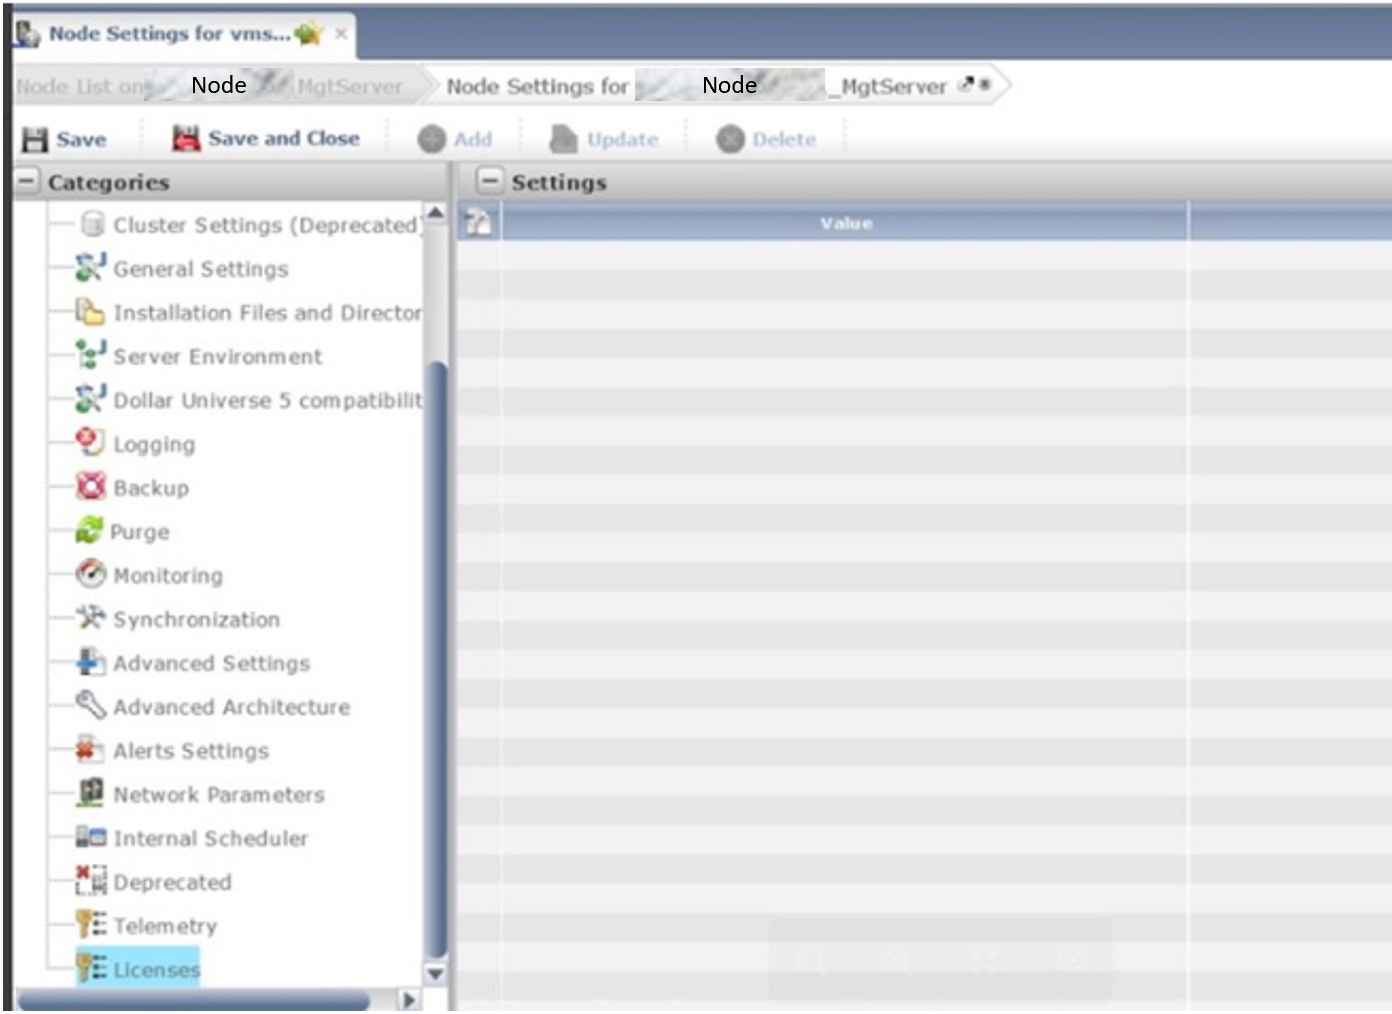This screenshot has width=1392, height=1014.
Task: Click the Value column header
Action: [x=845, y=223]
